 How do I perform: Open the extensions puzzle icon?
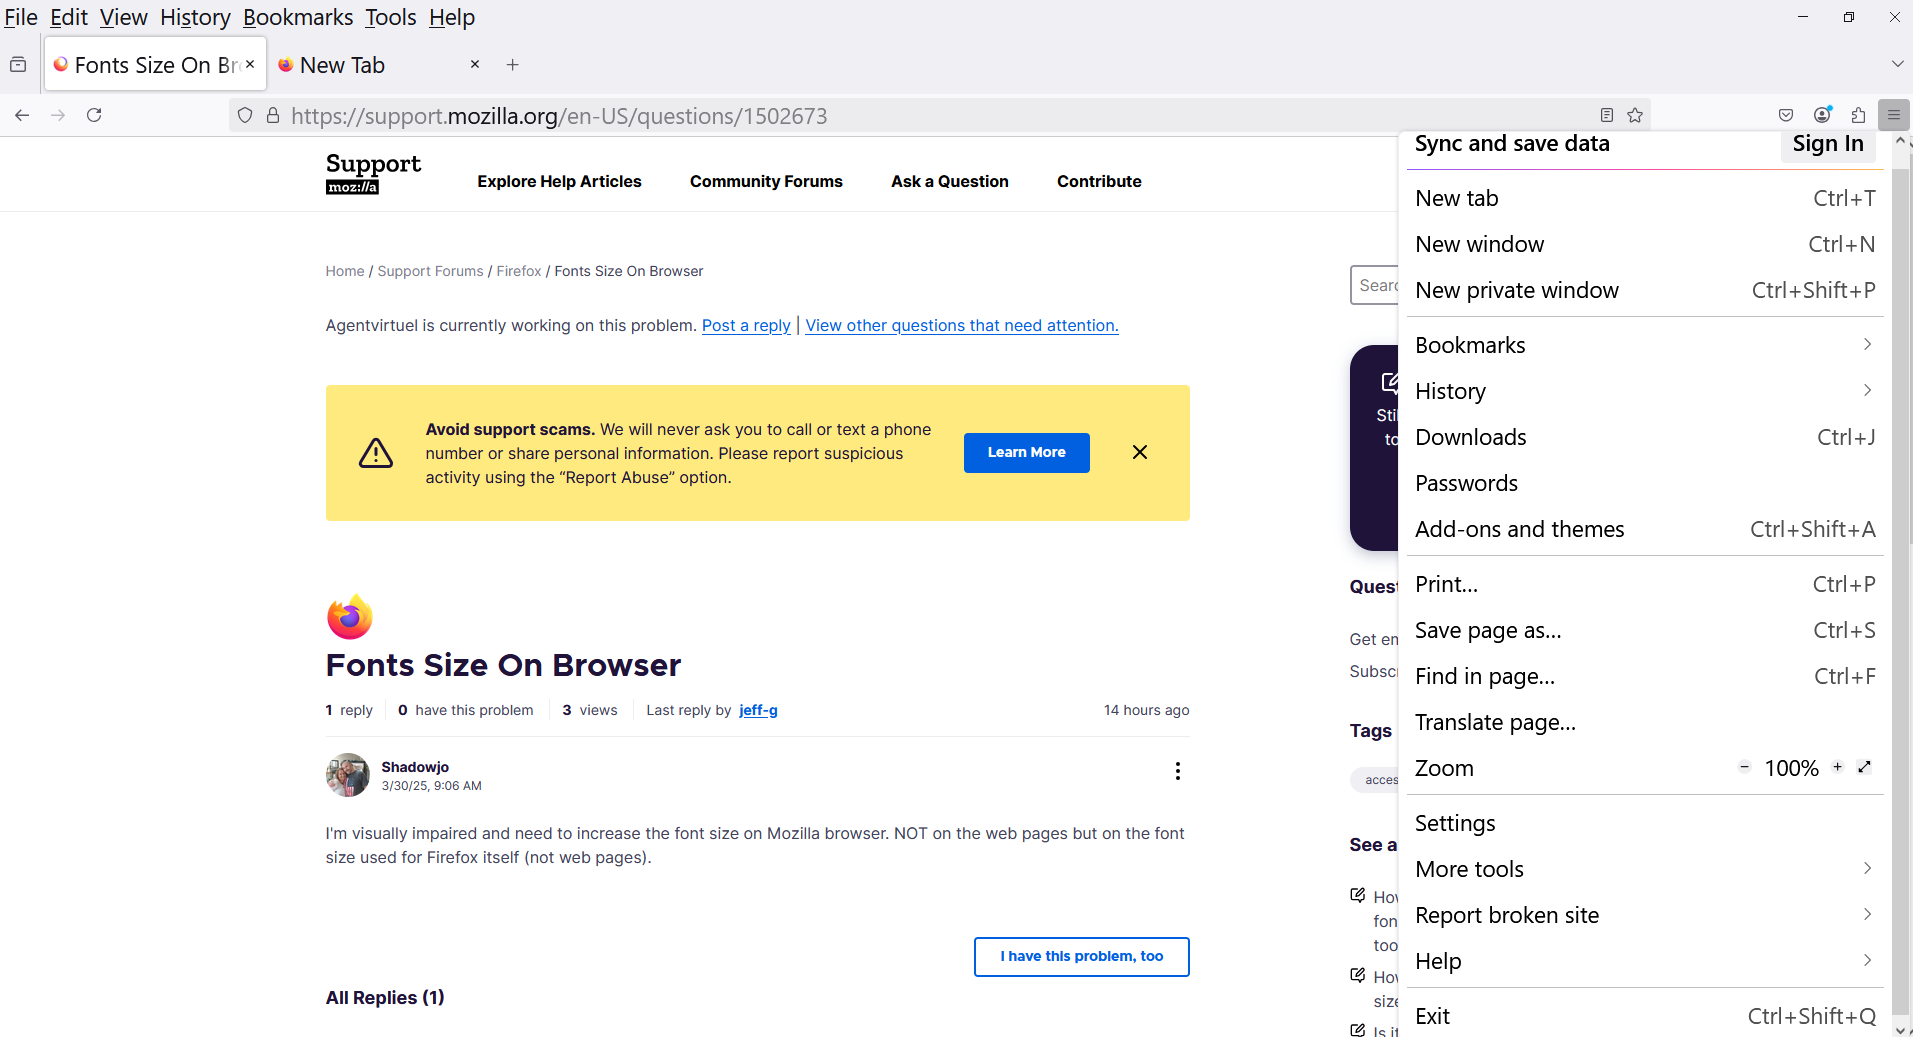coord(1858,115)
